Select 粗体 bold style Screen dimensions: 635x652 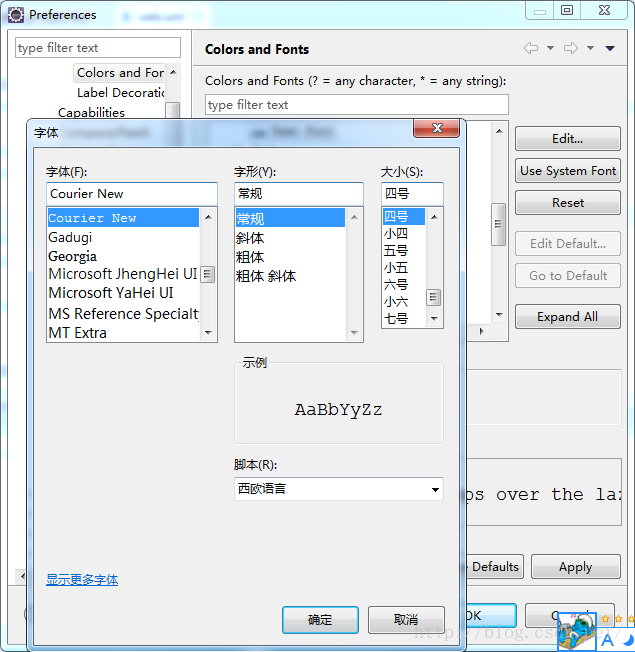tap(290, 257)
